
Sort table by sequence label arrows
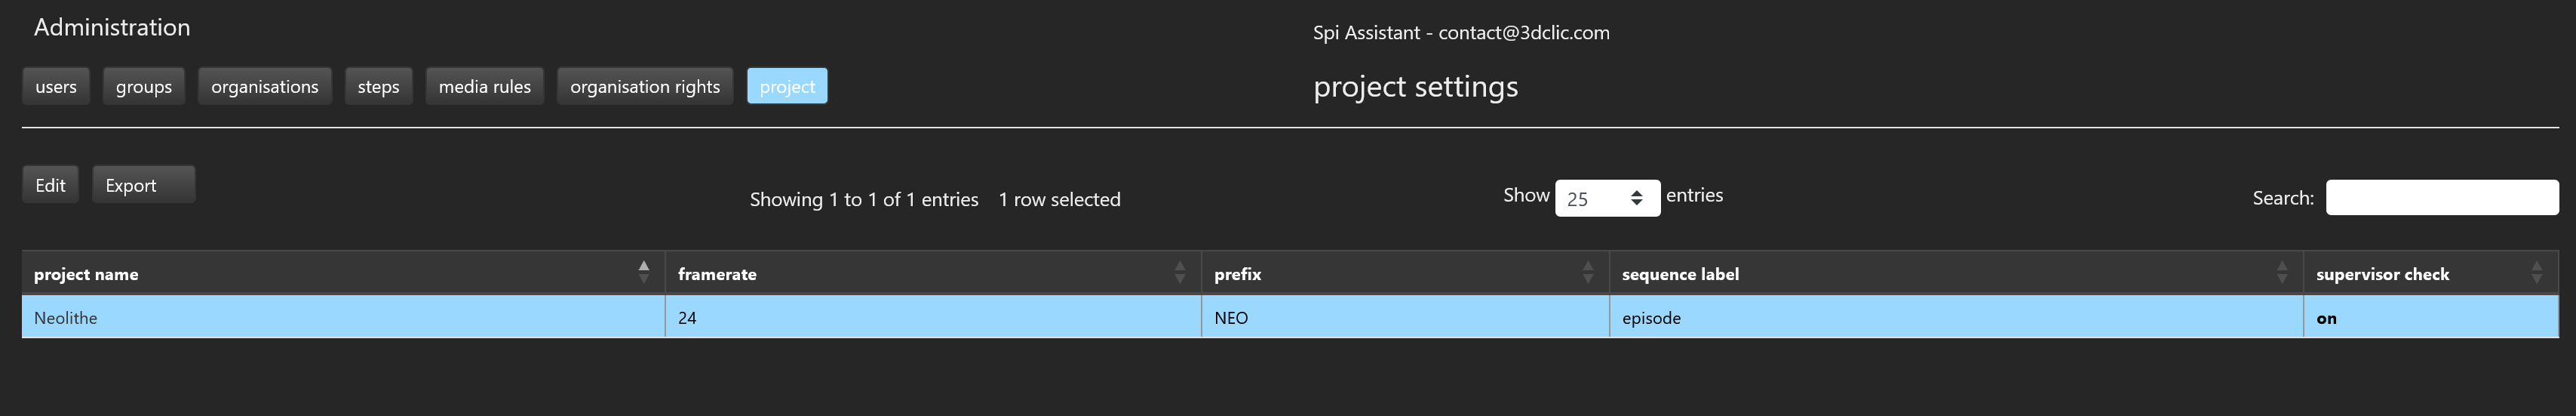coord(2282,272)
